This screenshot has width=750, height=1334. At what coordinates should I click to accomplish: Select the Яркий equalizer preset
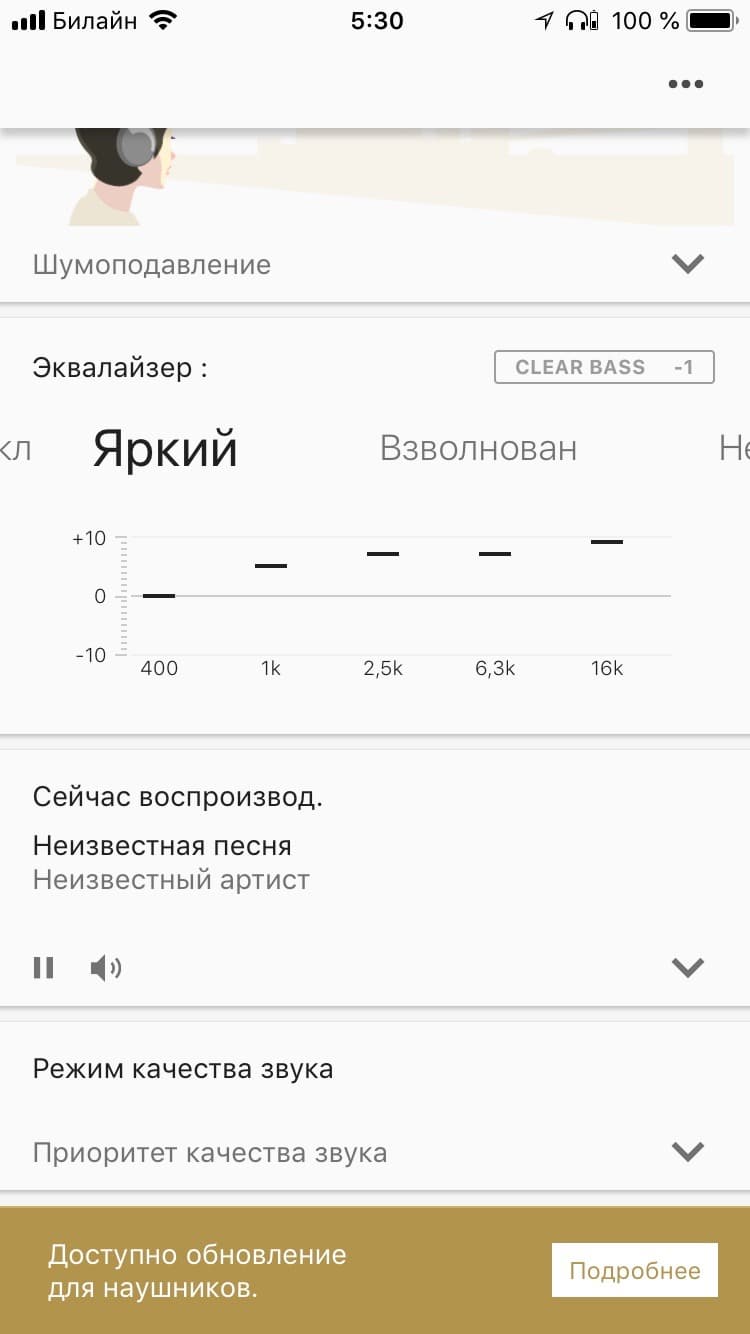pos(165,449)
